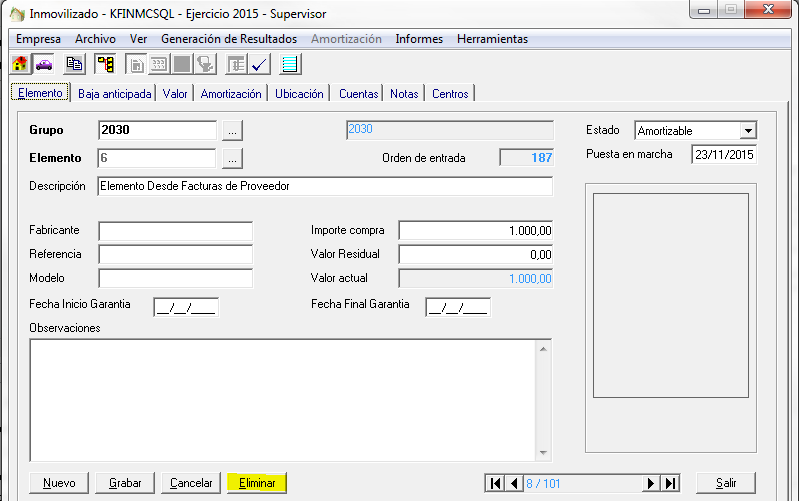Viewport: 799px width, 501px height.
Task: Click the copy documents toolbar icon
Action: click(74, 65)
